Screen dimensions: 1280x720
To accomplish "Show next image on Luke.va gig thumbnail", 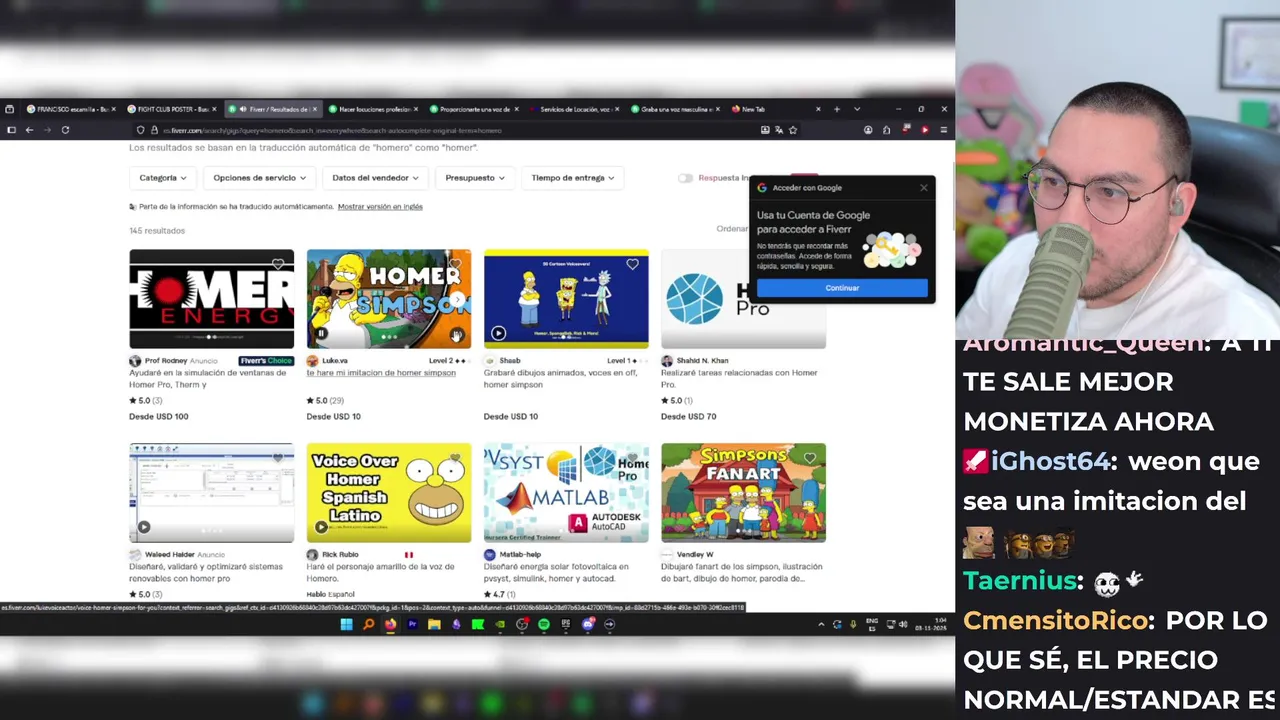I will coord(457,298).
